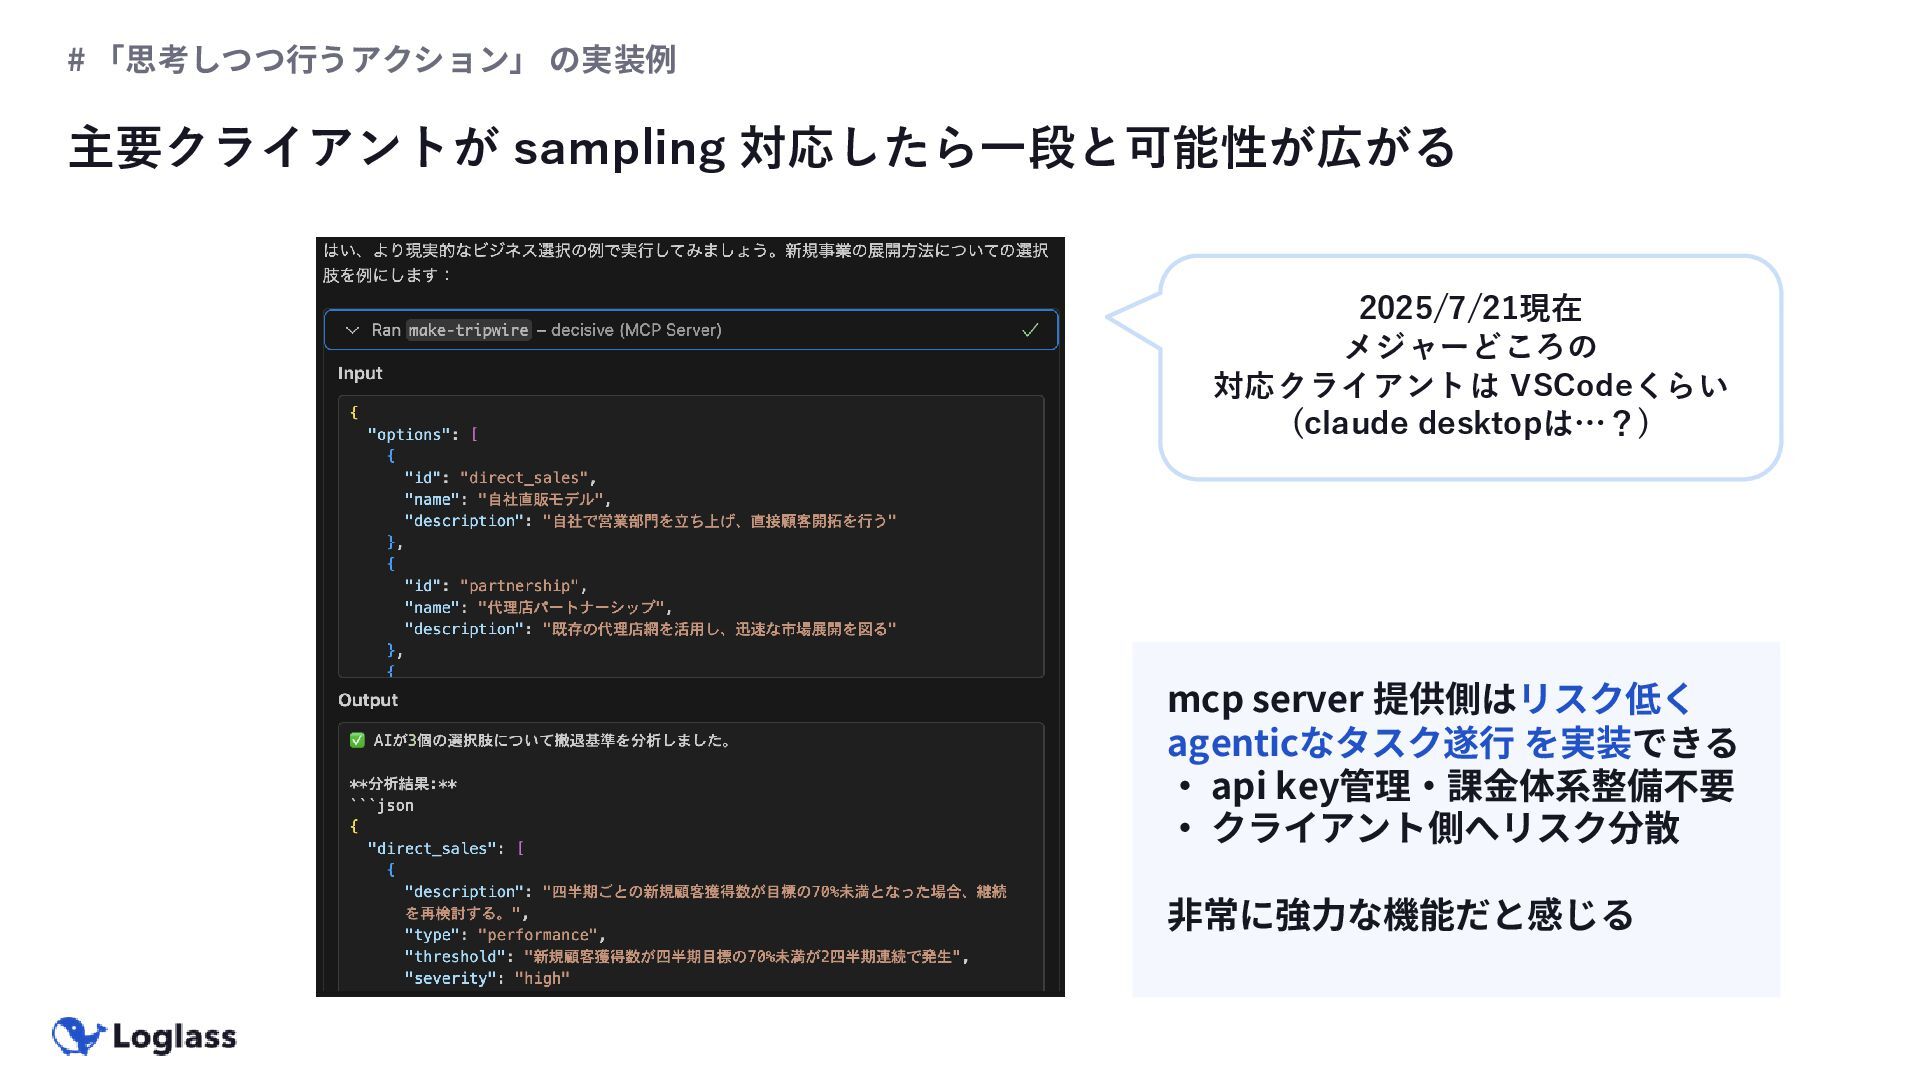
Task: Click the make-tripwire tool name badge
Action: [x=468, y=330]
